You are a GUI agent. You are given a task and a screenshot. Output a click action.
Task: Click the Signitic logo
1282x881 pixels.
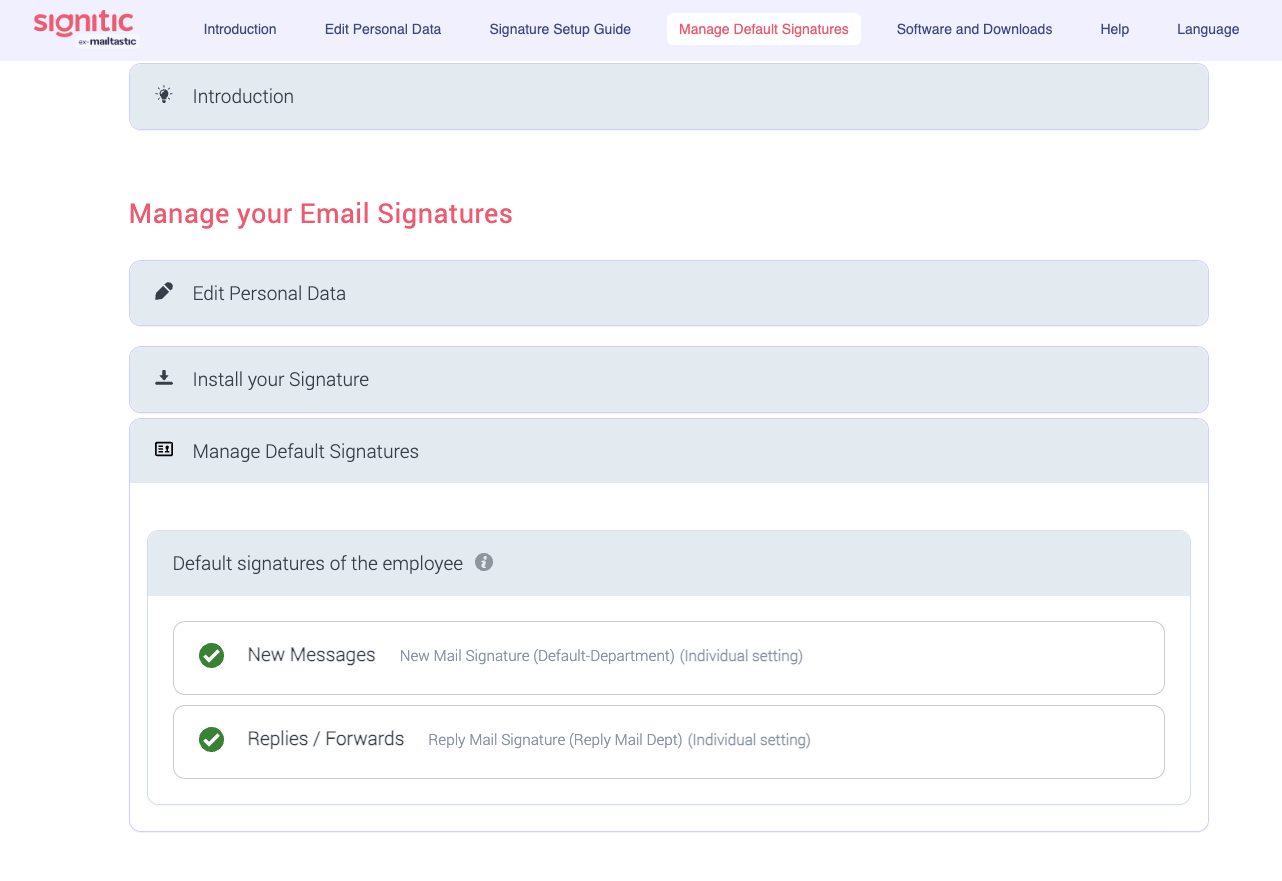point(84,27)
